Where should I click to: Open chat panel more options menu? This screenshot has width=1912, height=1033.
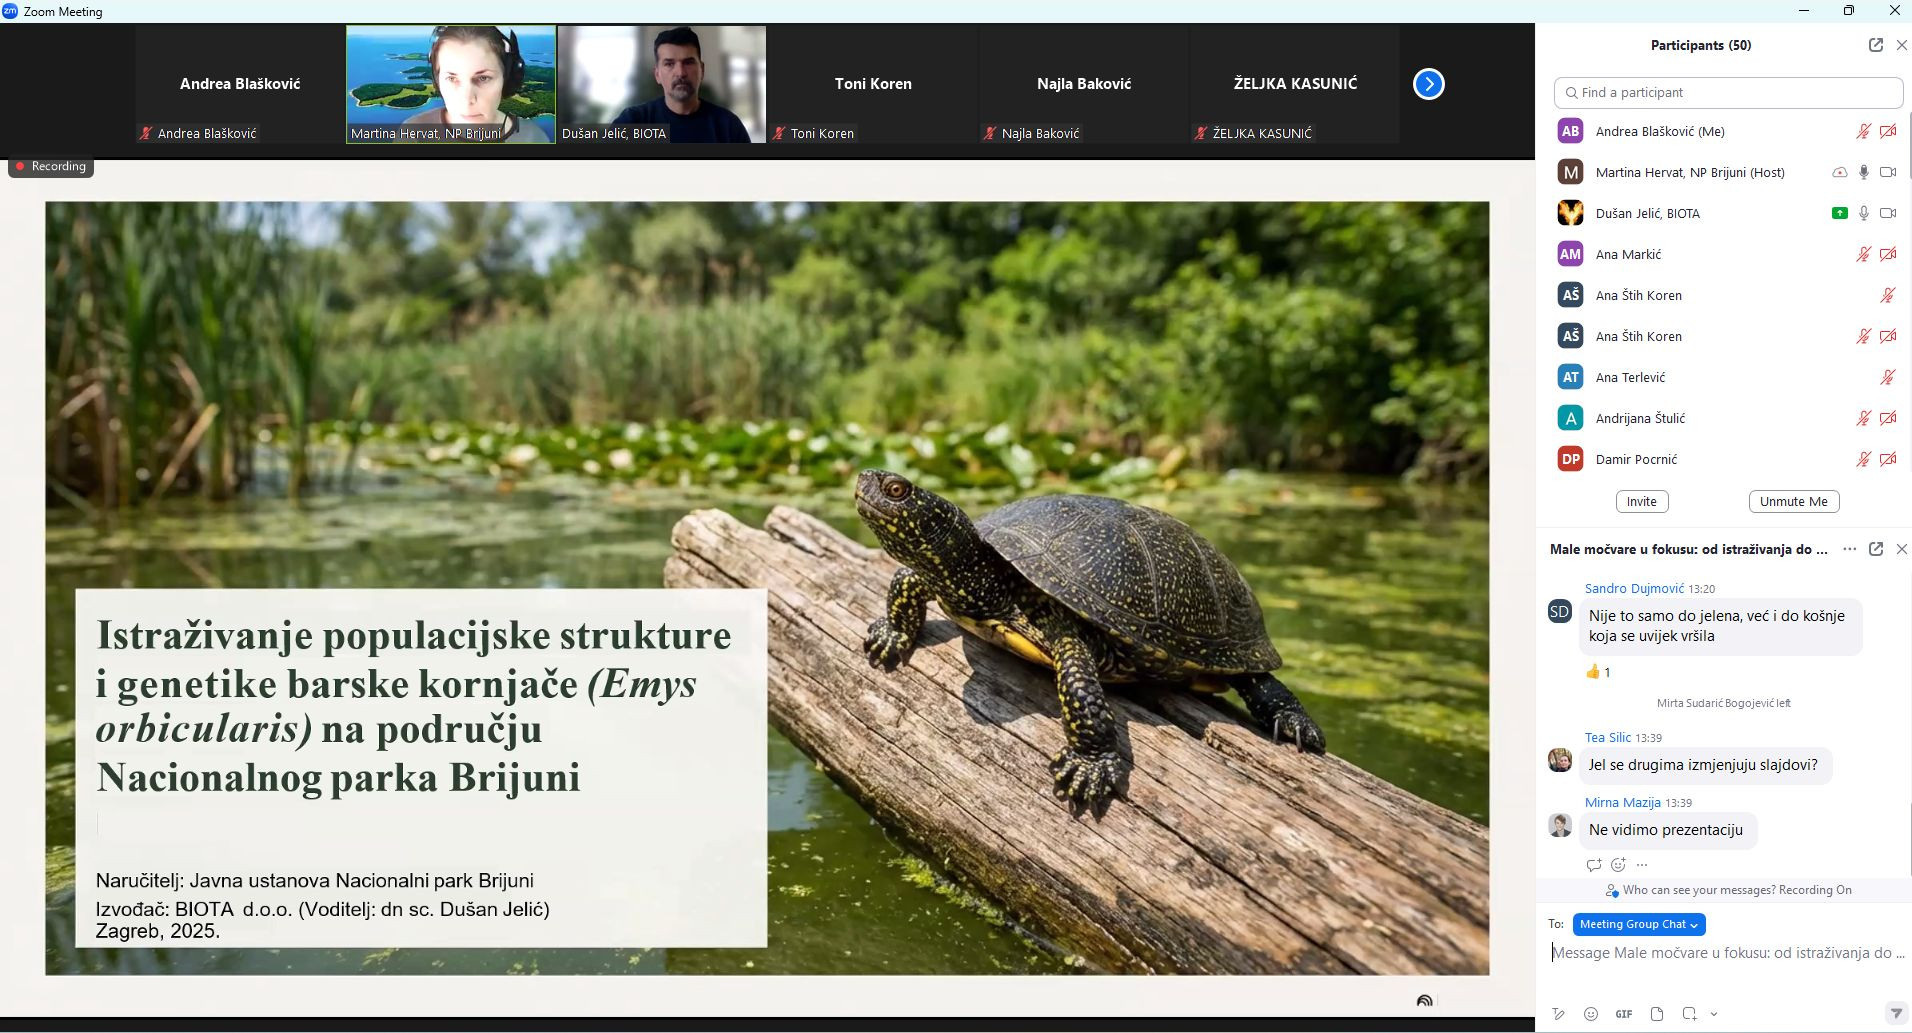point(1850,549)
